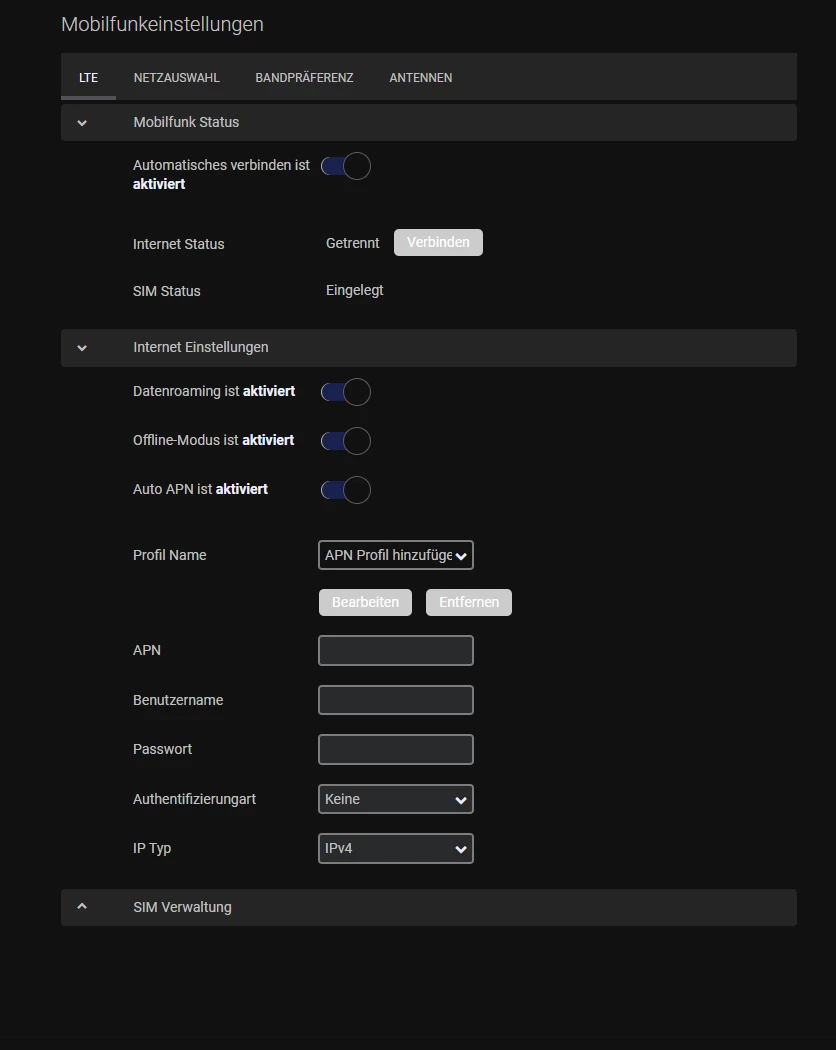836x1050 pixels.
Task: Select the Passwort input field
Action: tap(395, 749)
